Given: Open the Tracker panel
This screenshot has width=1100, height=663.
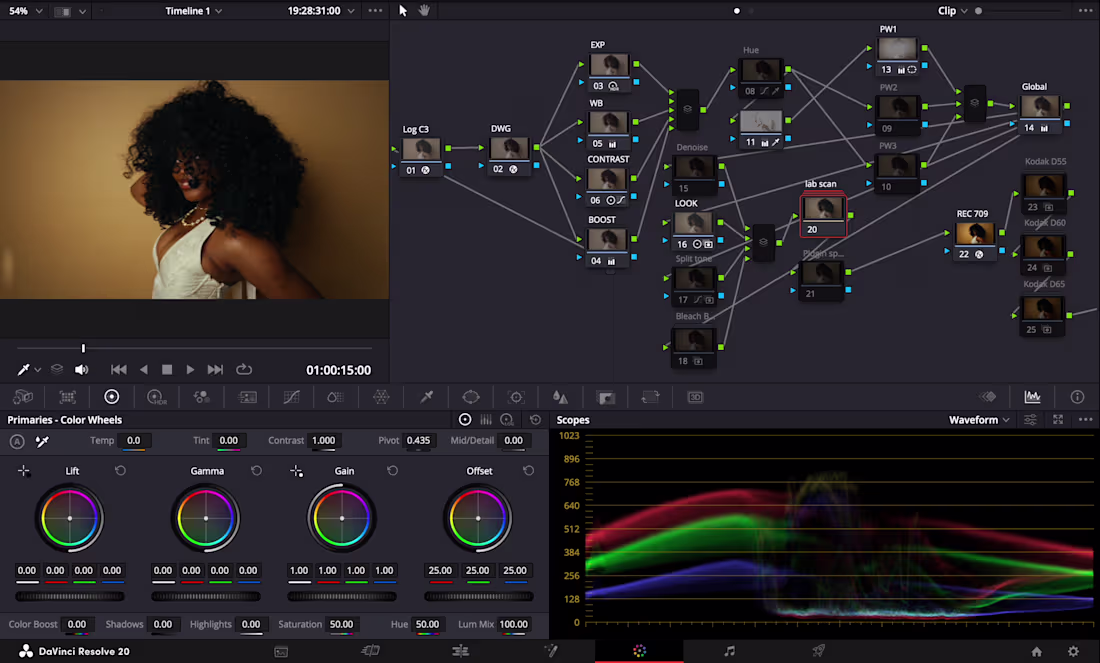Looking at the screenshot, I should click(516, 397).
